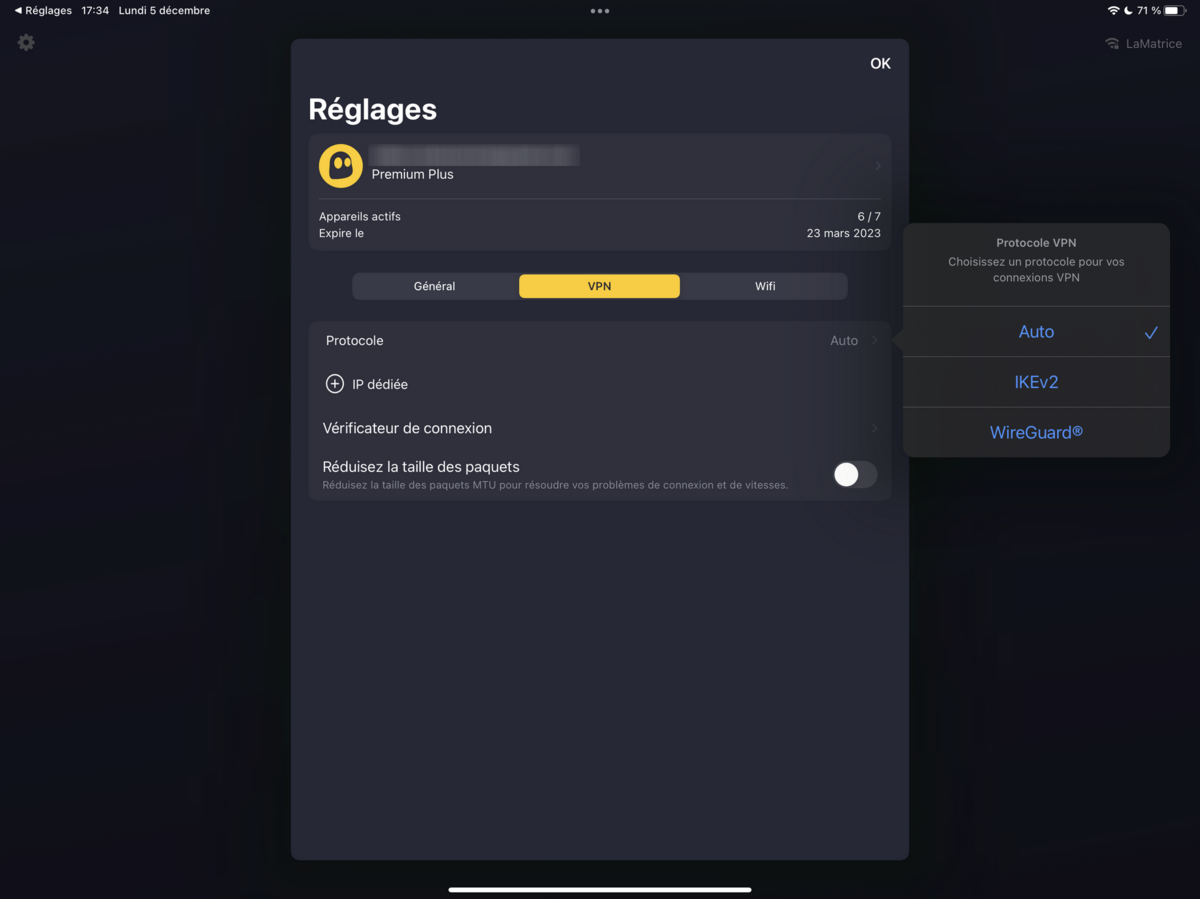The image size is (1200, 899).
Task: Click the Premium Plus plan label
Action: pos(413,174)
